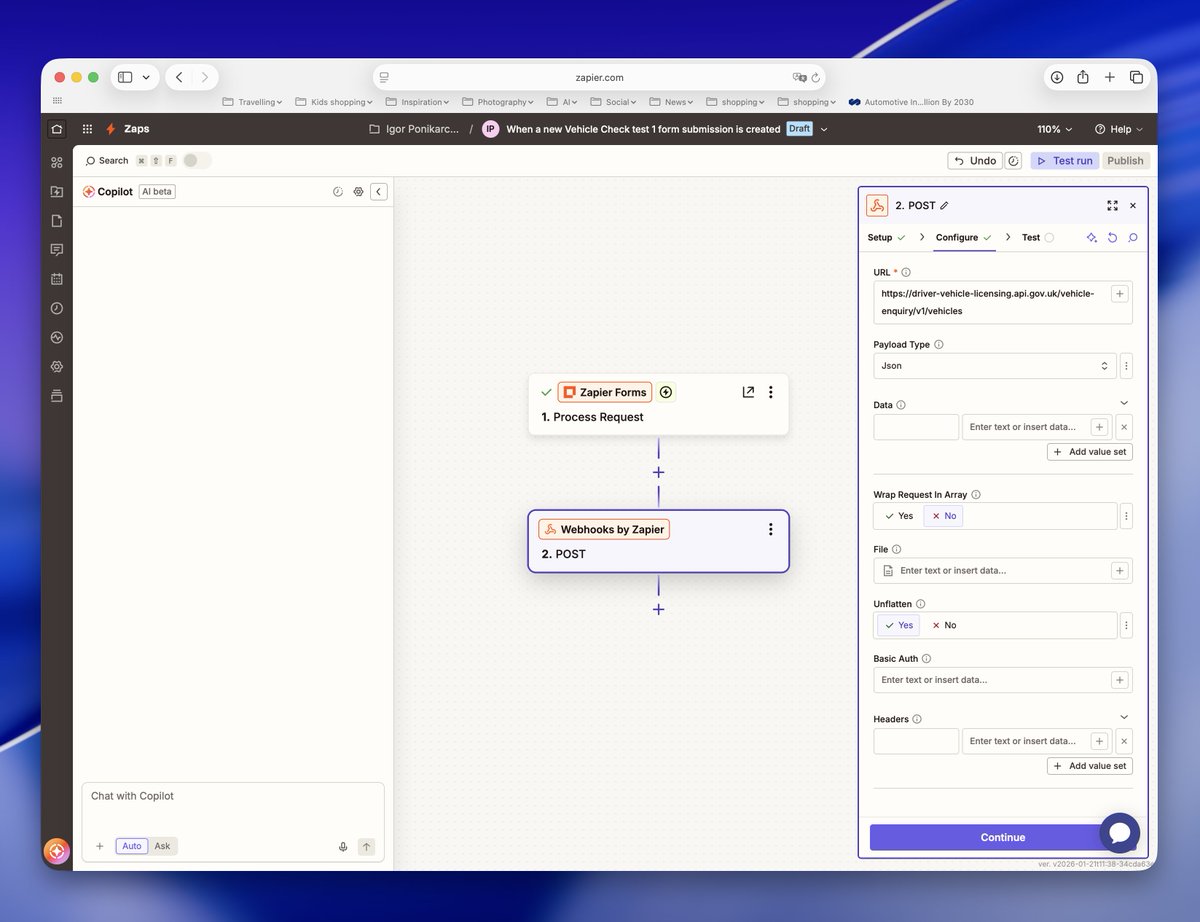Add attachment in Copilot chat
The width and height of the screenshot is (1200, 922).
(99, 846)
